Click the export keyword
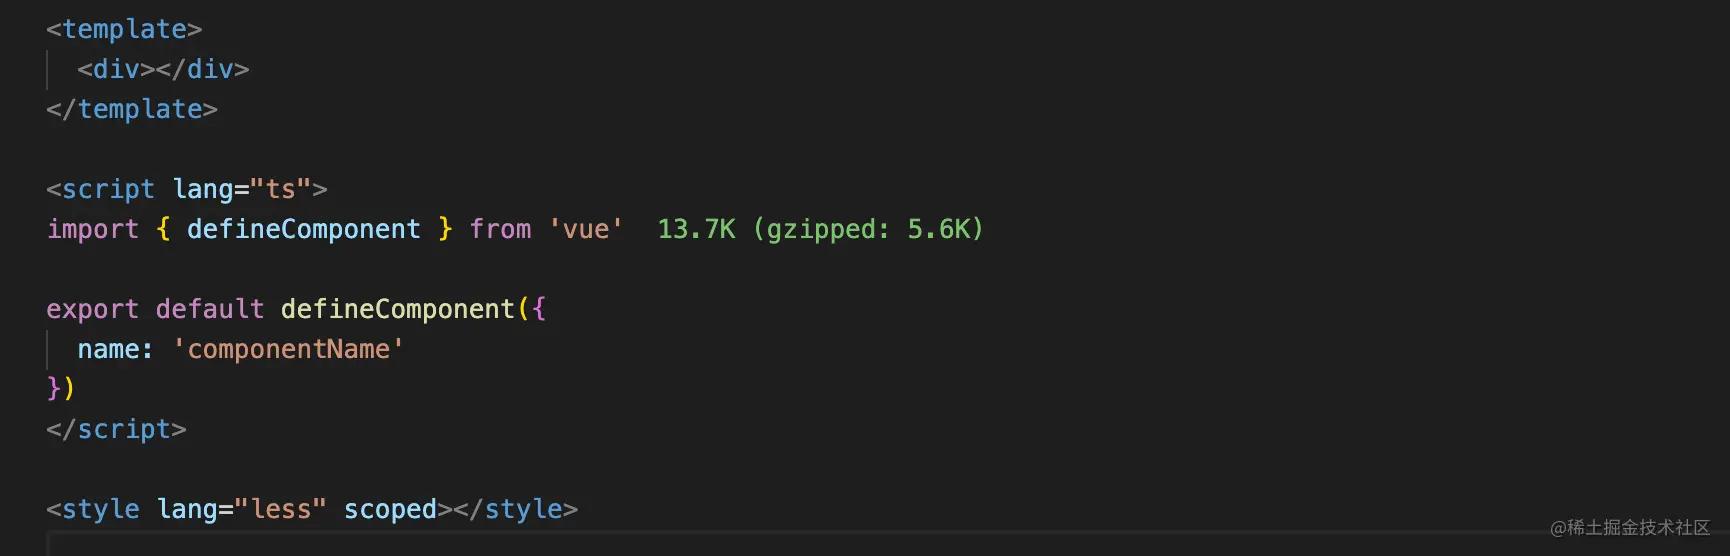The width and height of the screenshot is (1730, 556). point(93,309)
